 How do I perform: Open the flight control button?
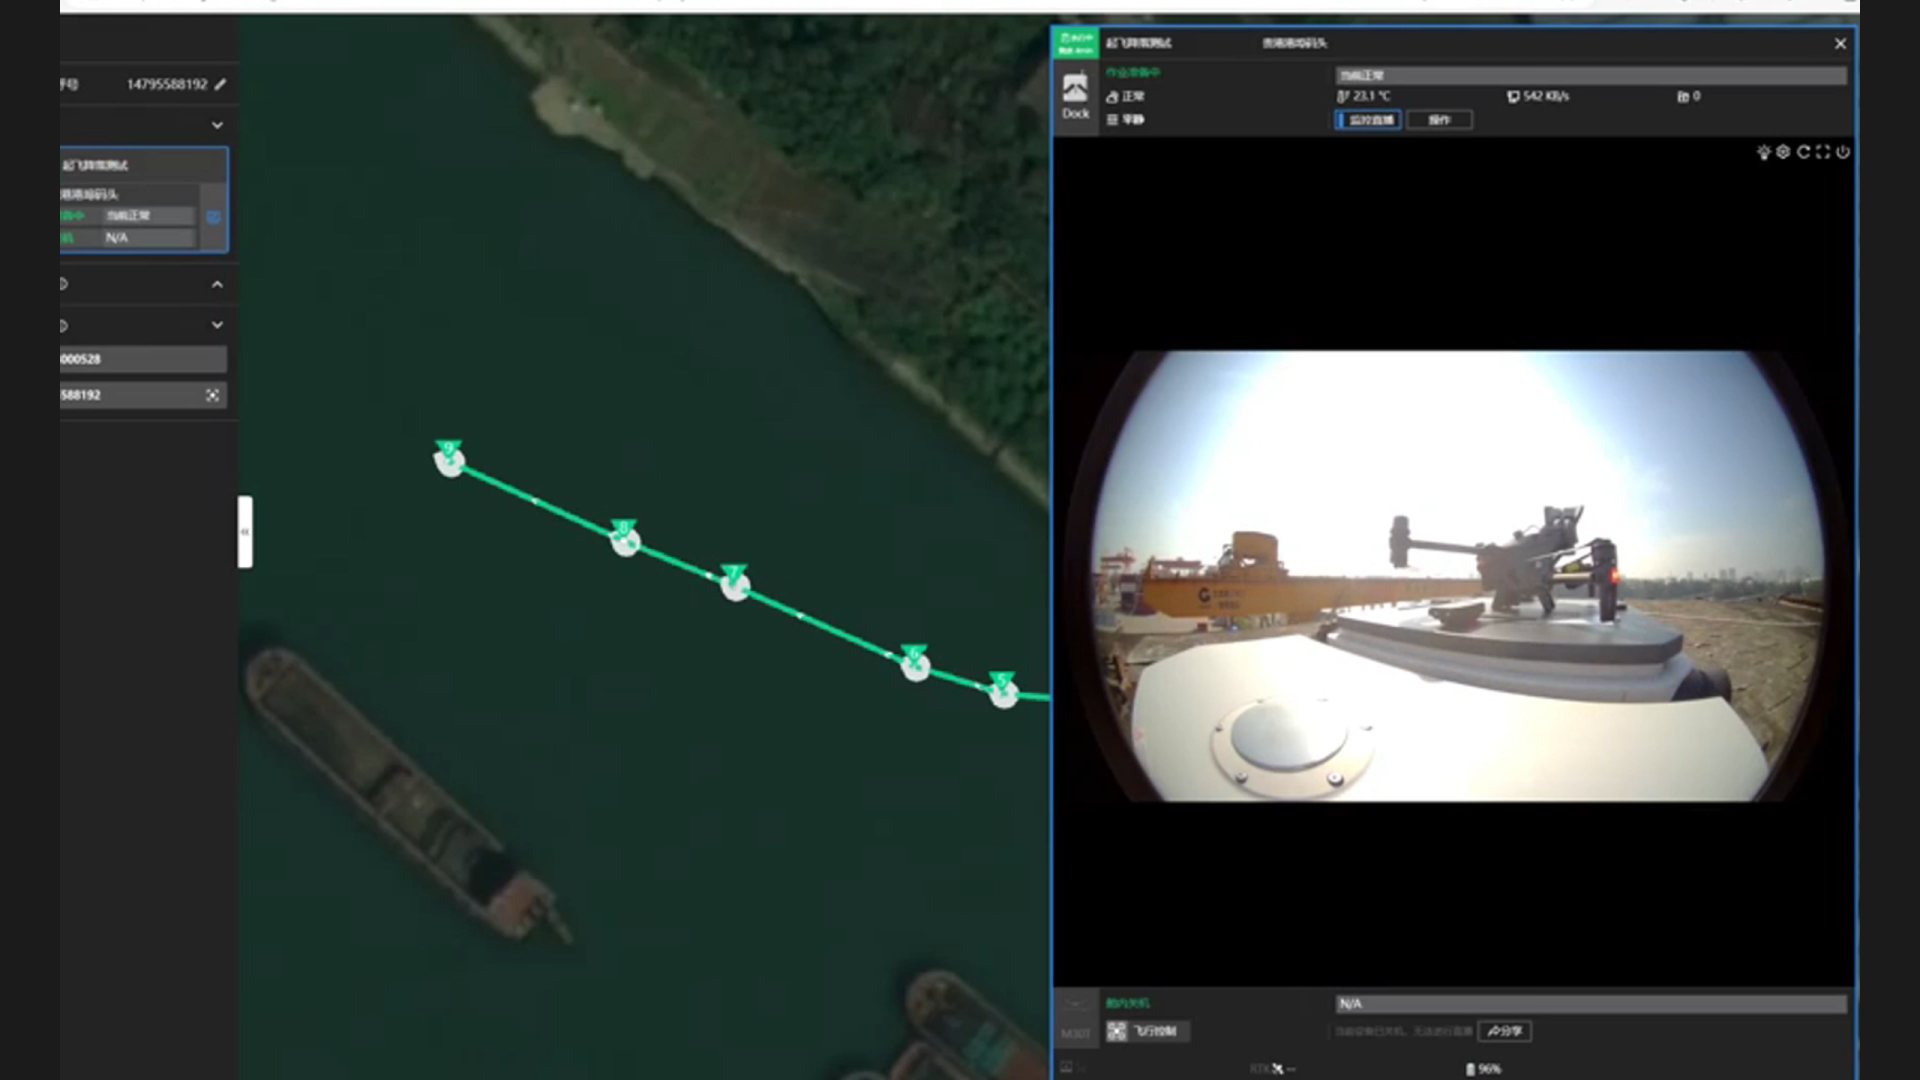tap(1147, 1031)
